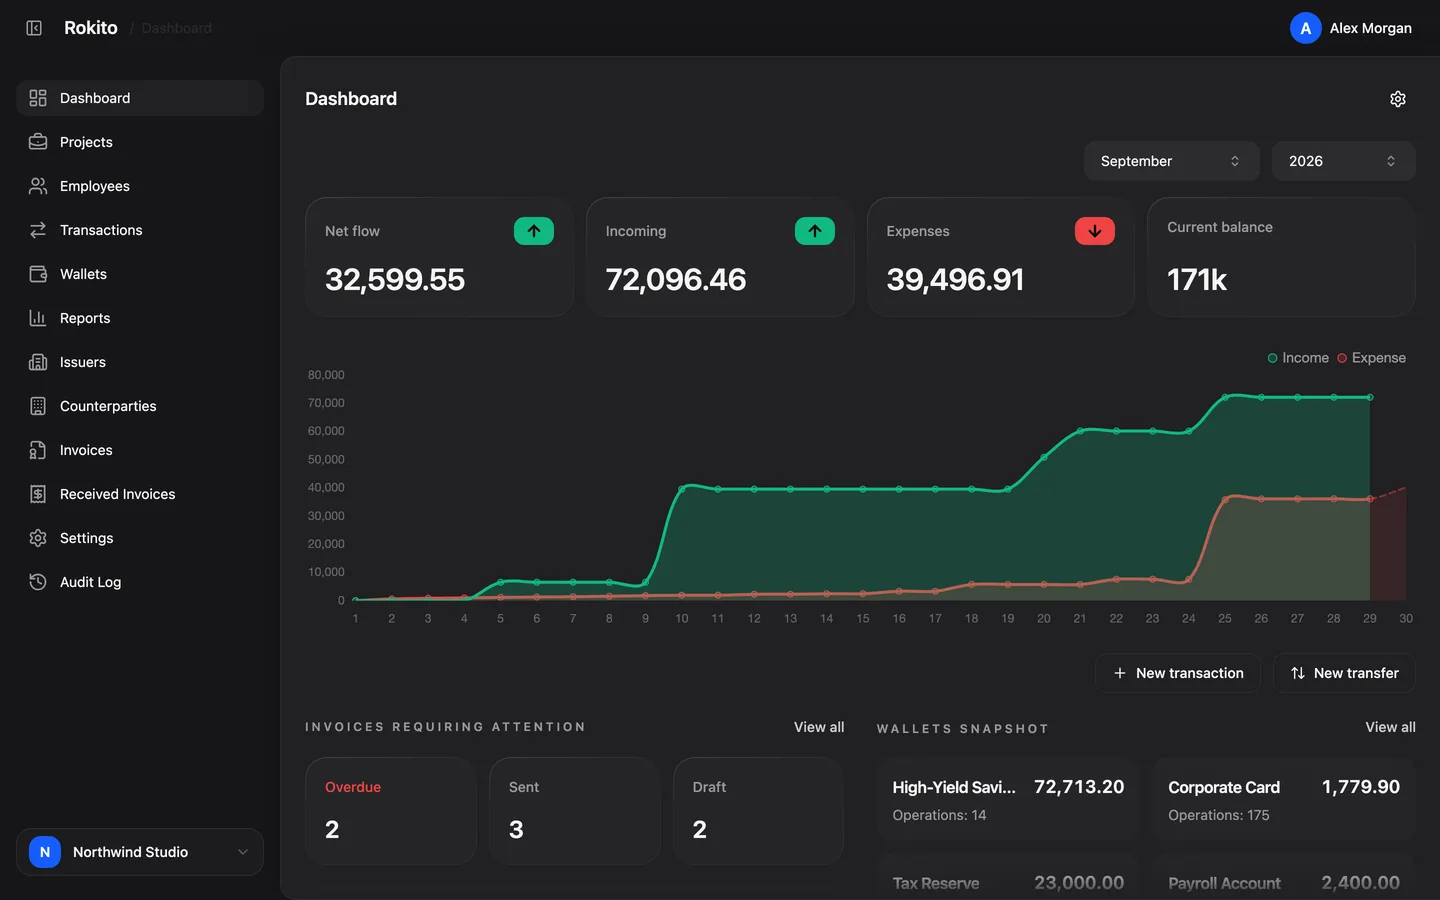The height and width of the screenshot is (900, 1440).
Task: Click the New transfer button
Action: click(1344, 673)
